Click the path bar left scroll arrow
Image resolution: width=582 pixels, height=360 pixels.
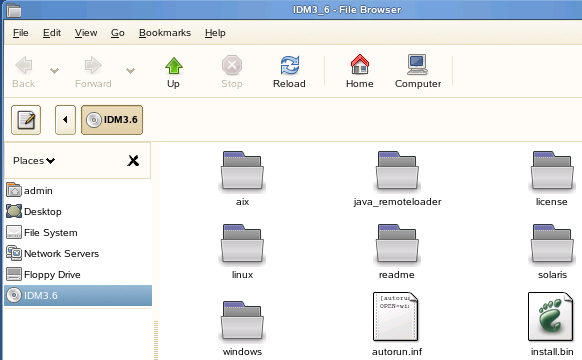65,120
